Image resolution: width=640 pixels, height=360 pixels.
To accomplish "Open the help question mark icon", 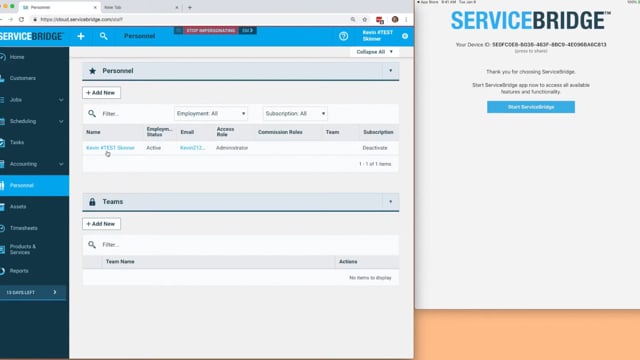I will click(344, 36).
